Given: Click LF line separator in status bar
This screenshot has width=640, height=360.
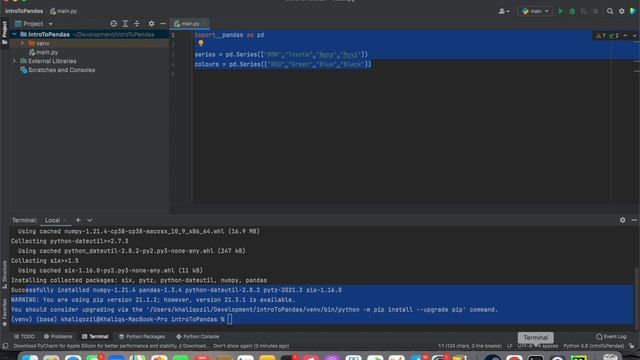Looking at the screenshot, I should [509, 346].
